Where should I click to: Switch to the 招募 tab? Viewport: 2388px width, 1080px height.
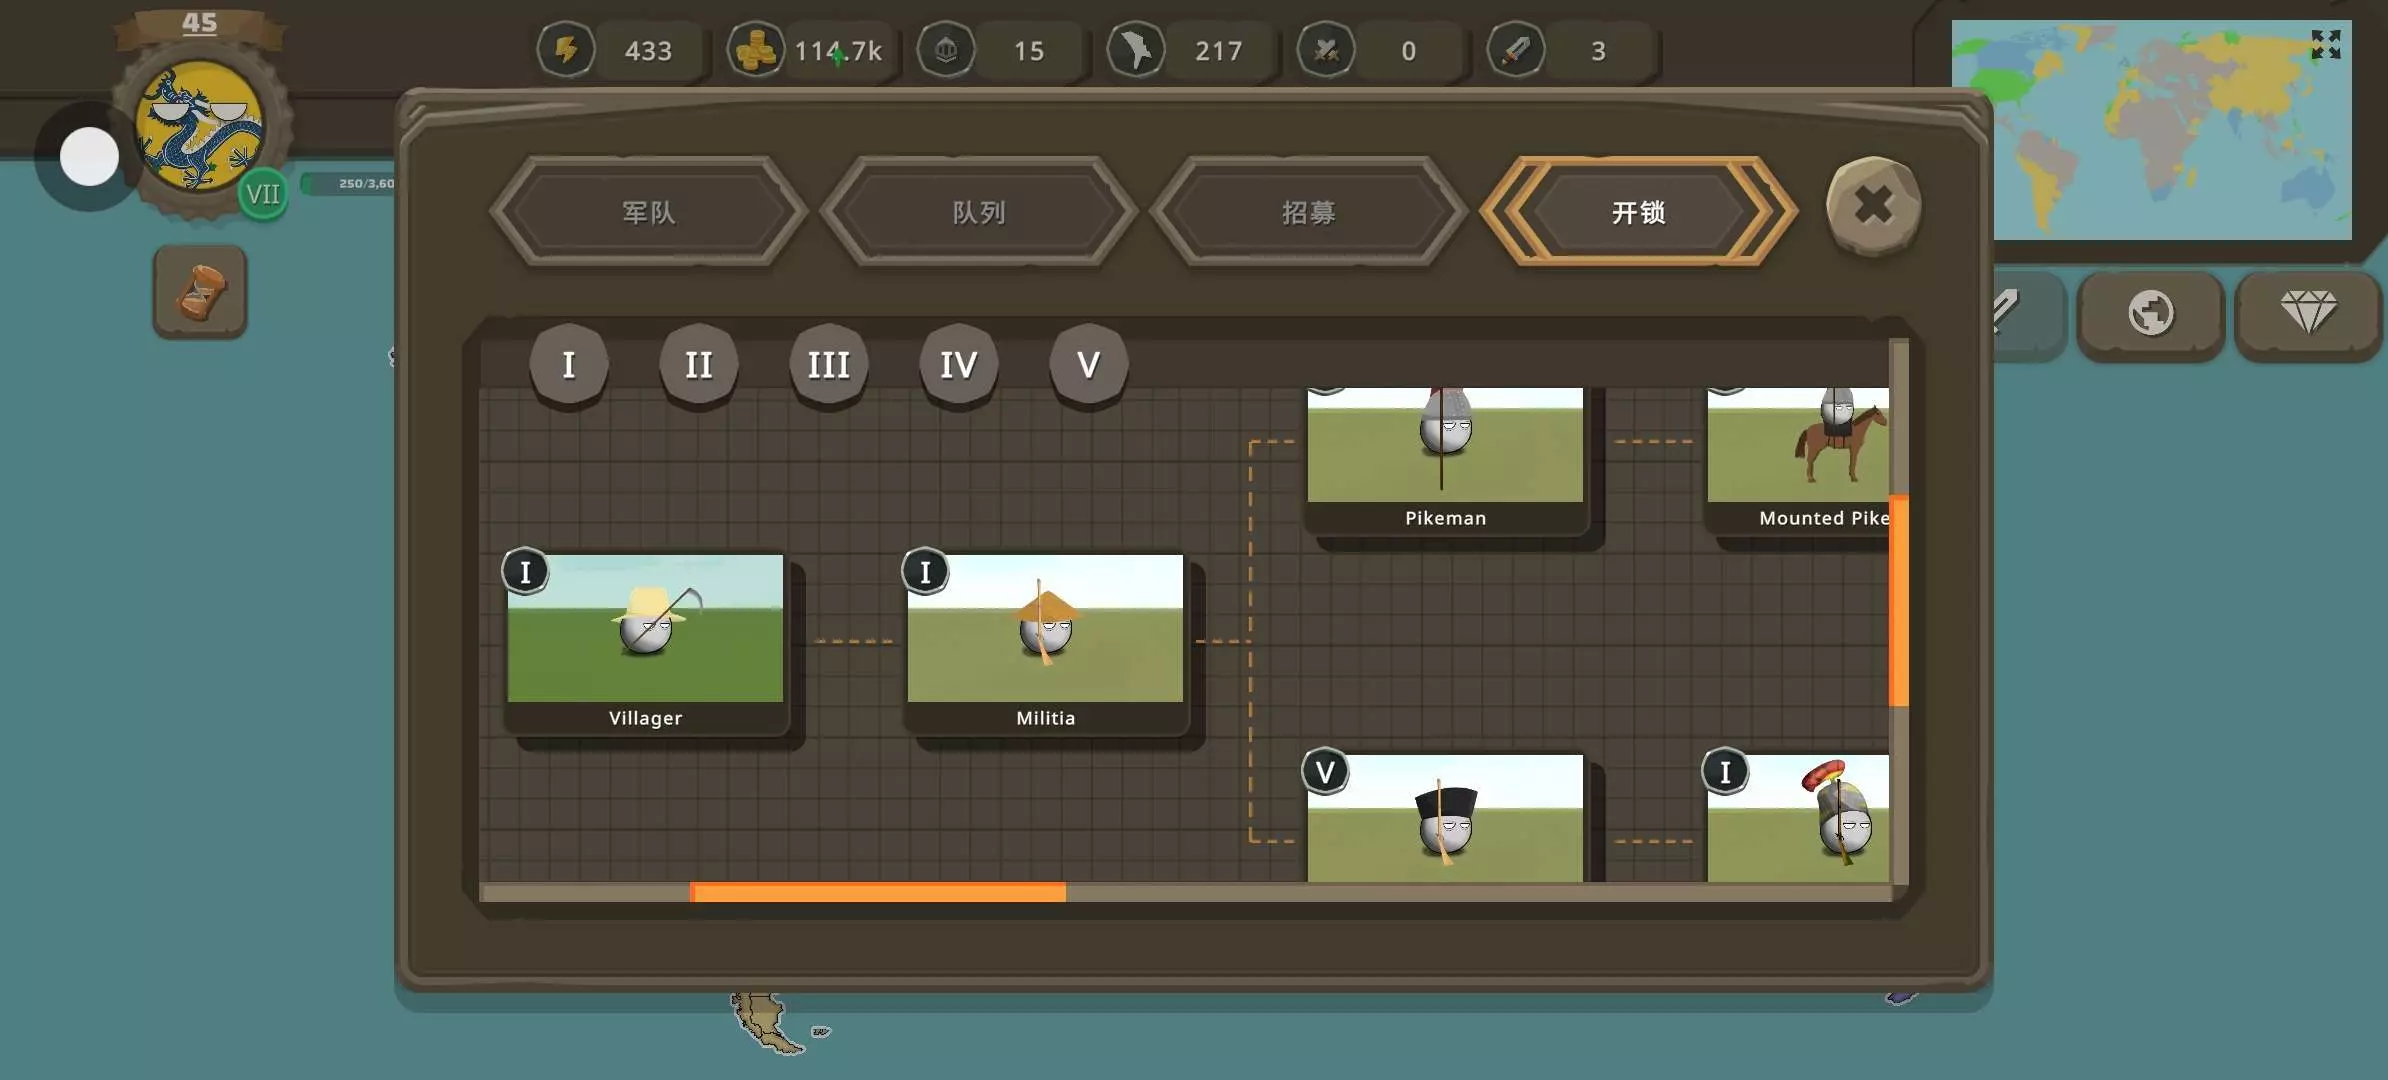point(1308,212)
